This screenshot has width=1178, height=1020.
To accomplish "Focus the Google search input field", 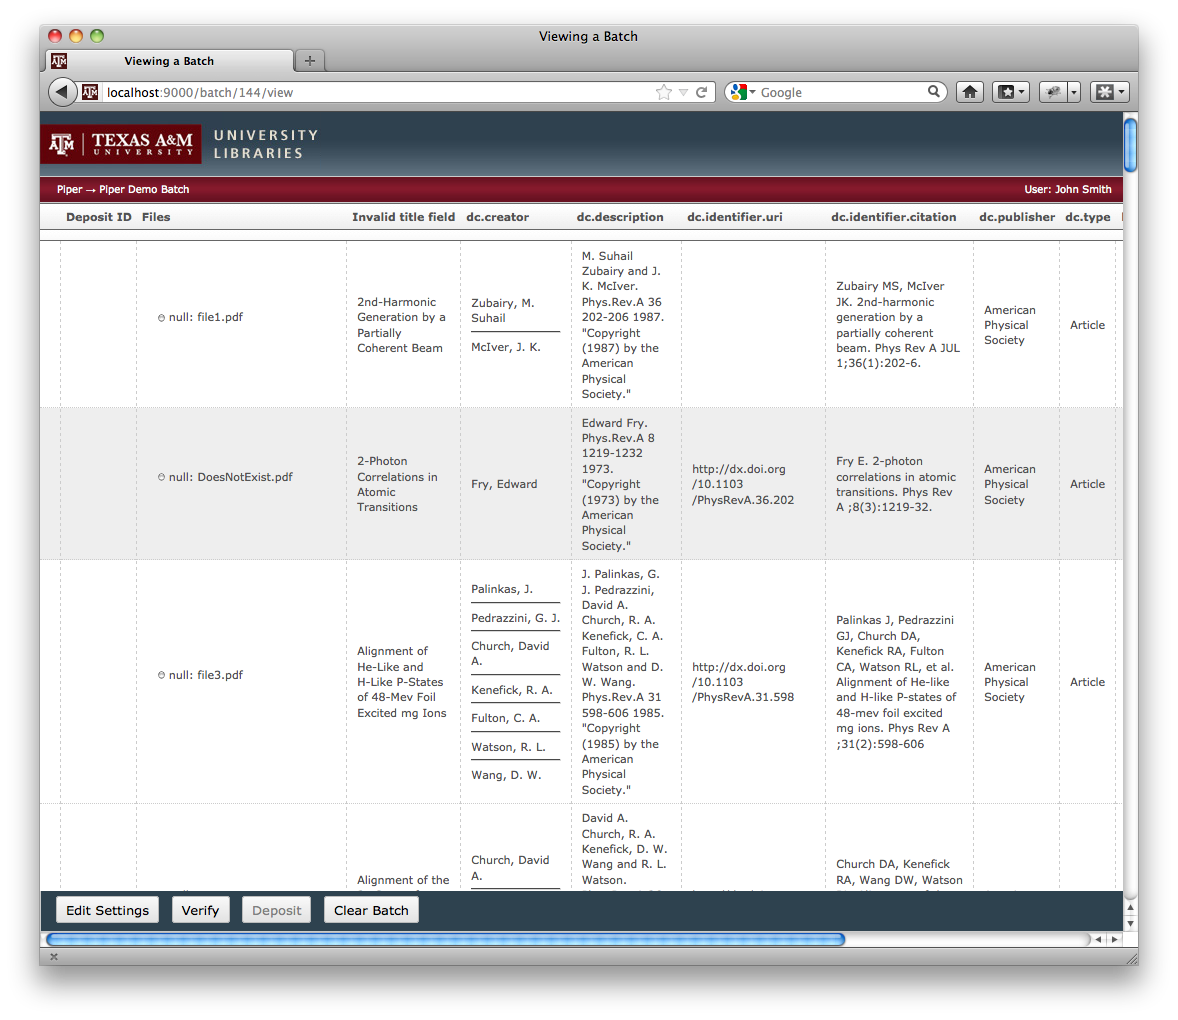I will 841,92.
